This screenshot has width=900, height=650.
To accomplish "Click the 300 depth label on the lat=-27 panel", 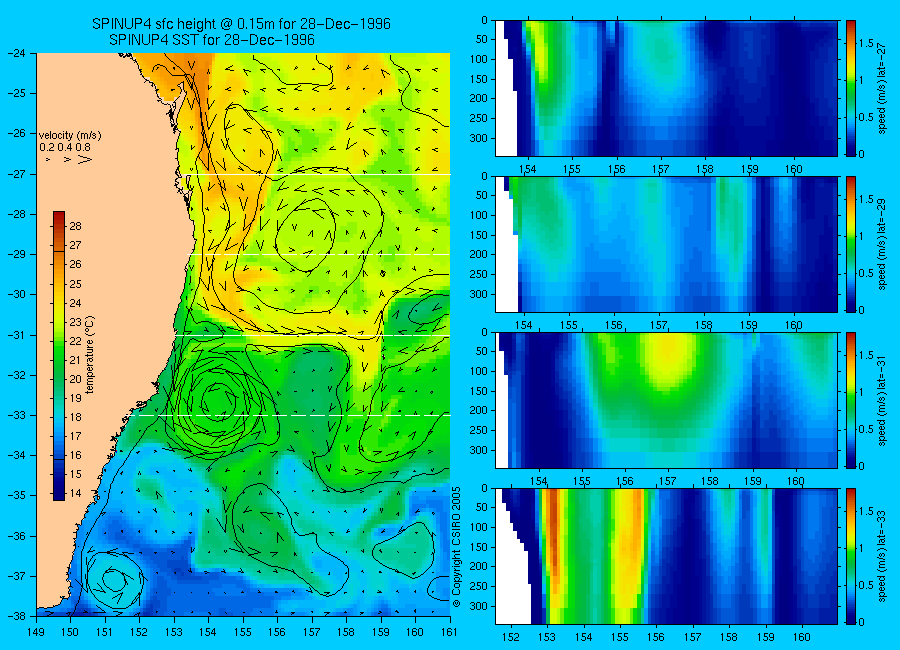I will (478, 138).
